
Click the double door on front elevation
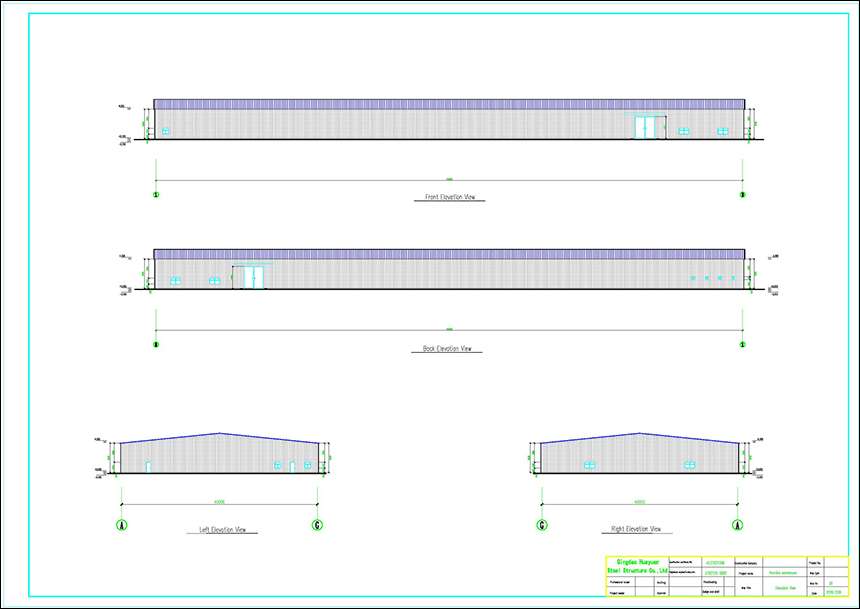(652, 128)
